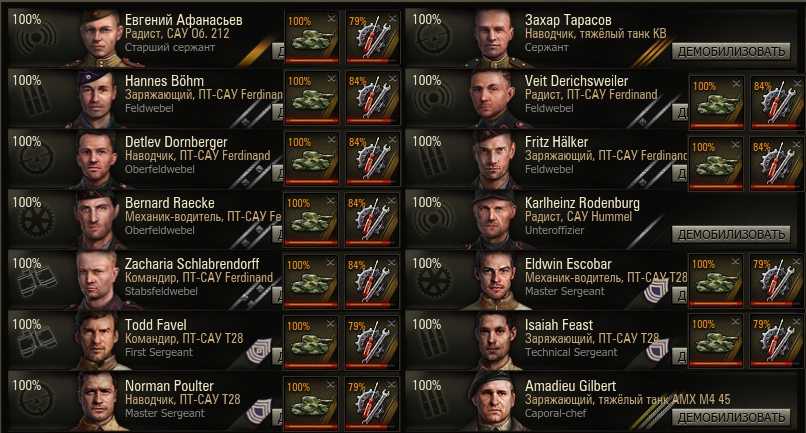Screen dimensions: 806x433
Task: Open Hannes Böhm's repair skill icon
Action: tap(372, 99)
